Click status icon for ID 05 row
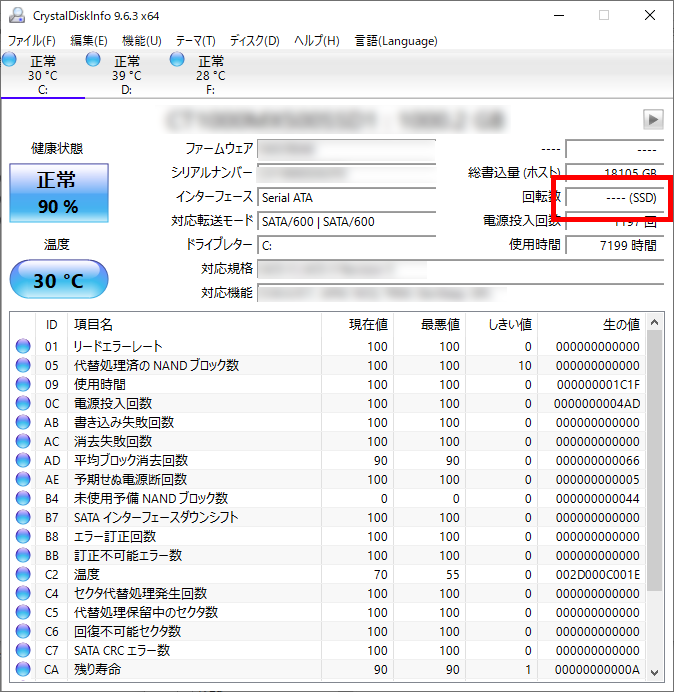The width and height of the screenshot is (674, 692). click(x=23, y=365)
